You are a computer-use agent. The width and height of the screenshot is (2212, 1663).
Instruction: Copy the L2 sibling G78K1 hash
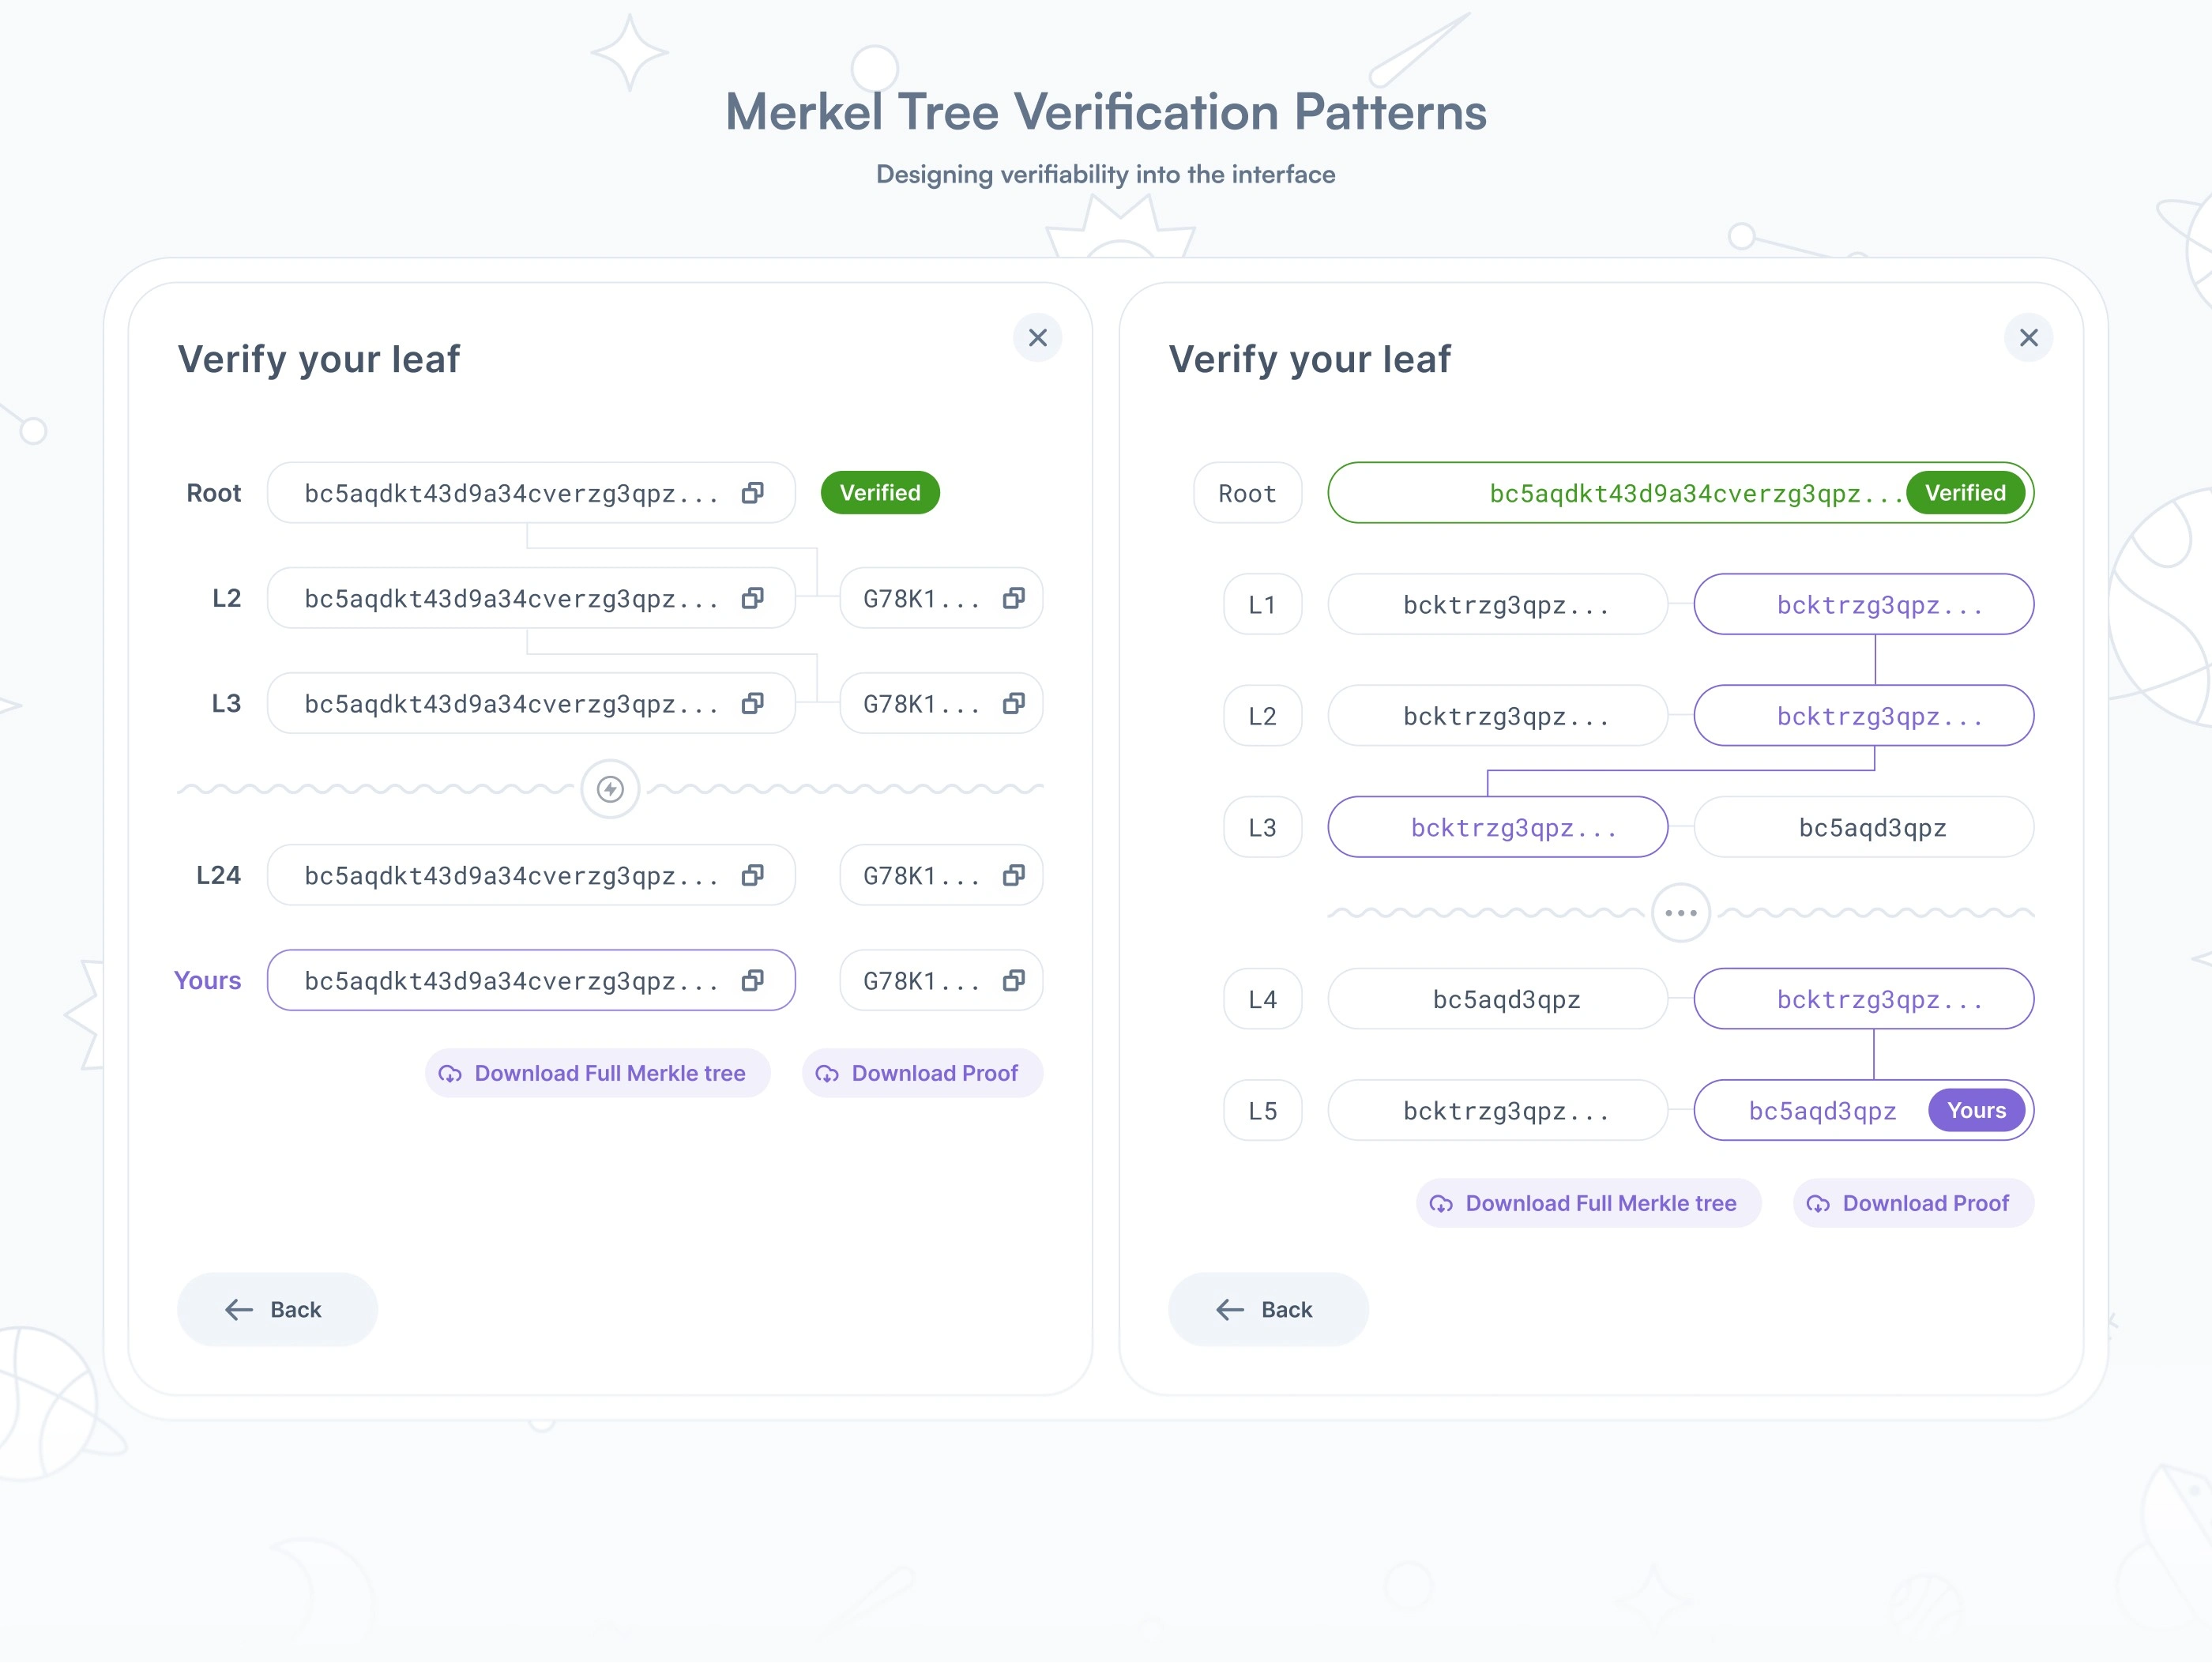1013,598
